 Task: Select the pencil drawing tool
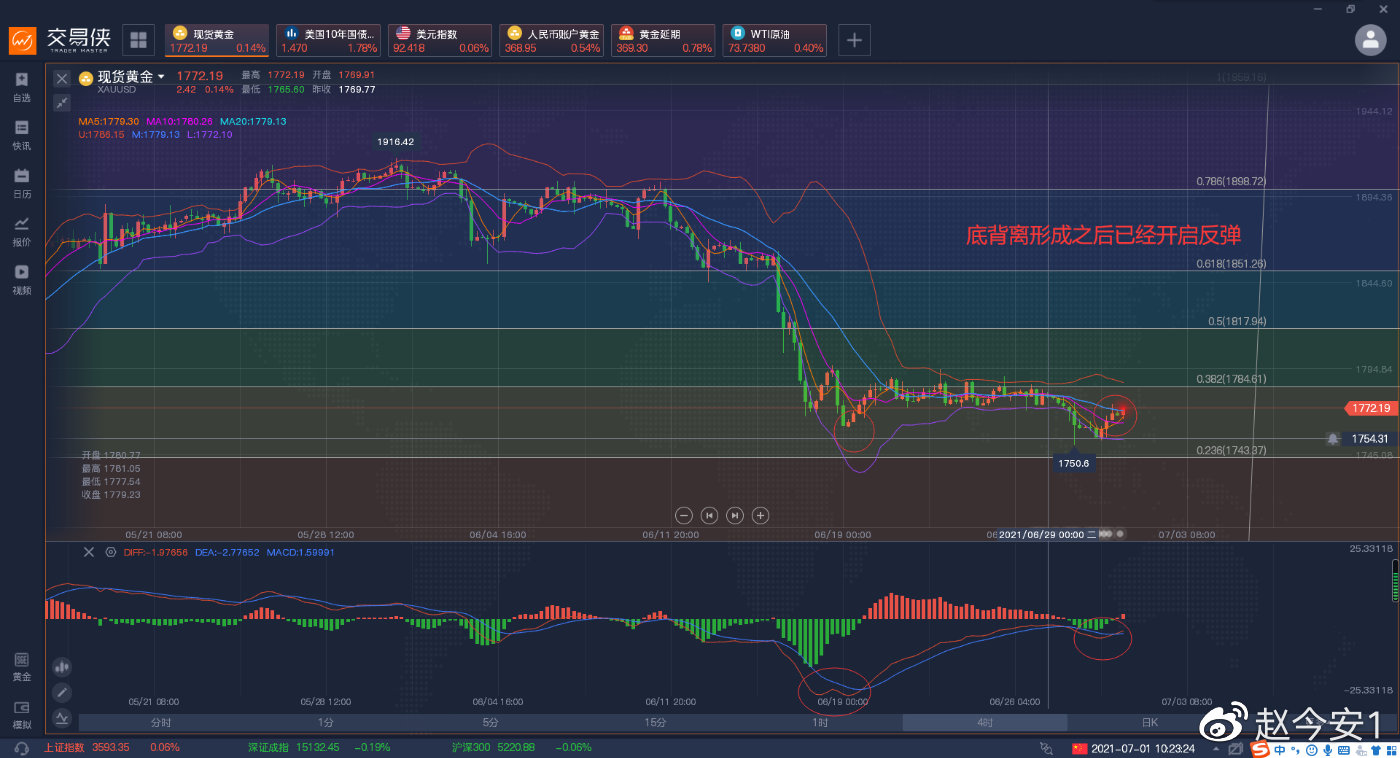click(62, 692)
